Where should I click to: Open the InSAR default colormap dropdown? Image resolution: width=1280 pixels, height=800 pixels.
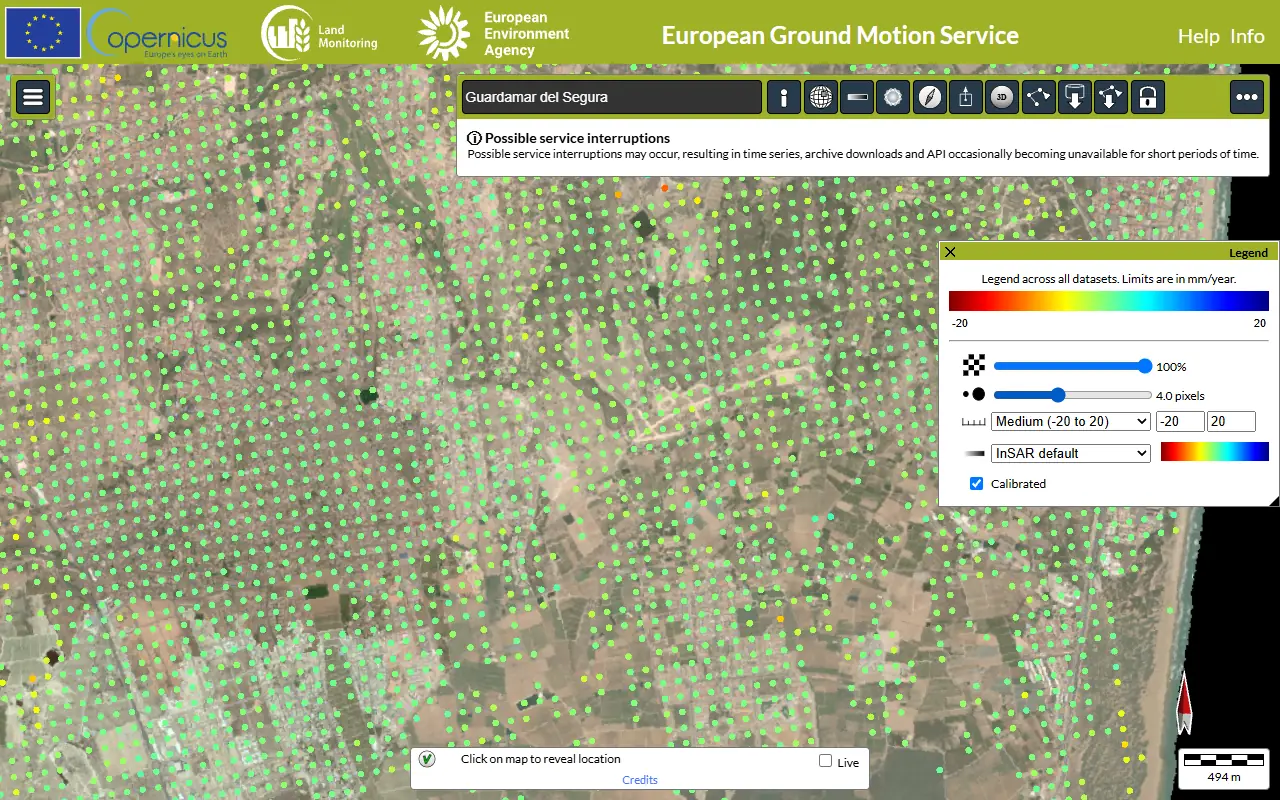(1071, 453)
